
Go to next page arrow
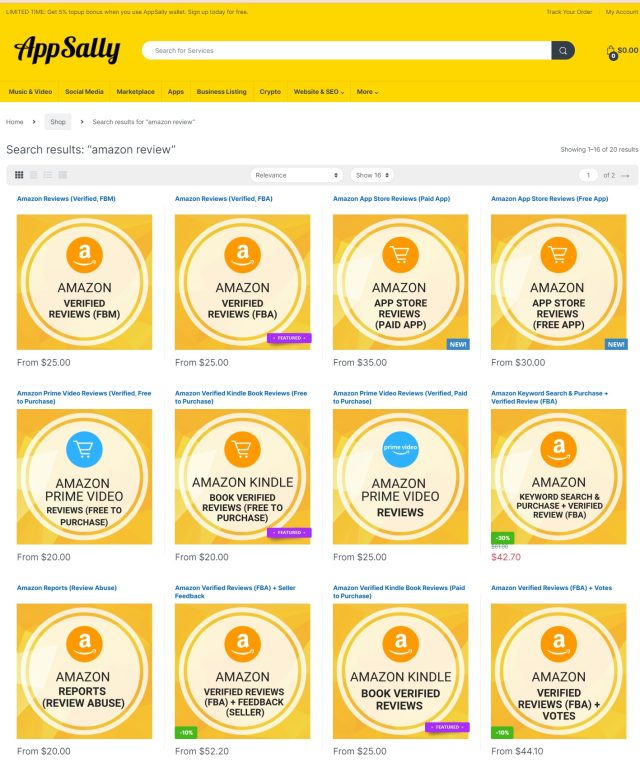point(625,175)
